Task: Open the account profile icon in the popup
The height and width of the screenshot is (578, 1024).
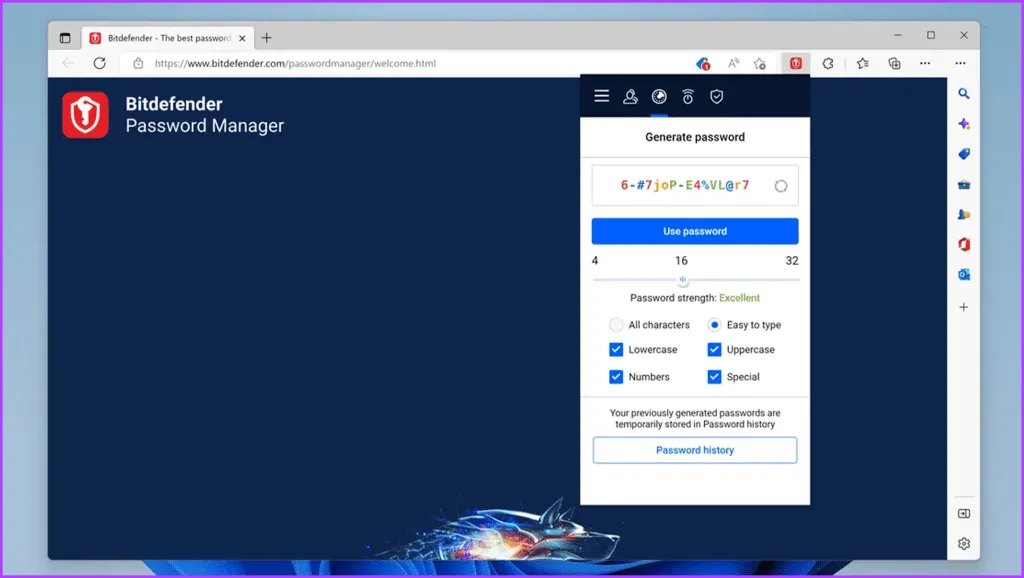Action: (x=630, y=96)
